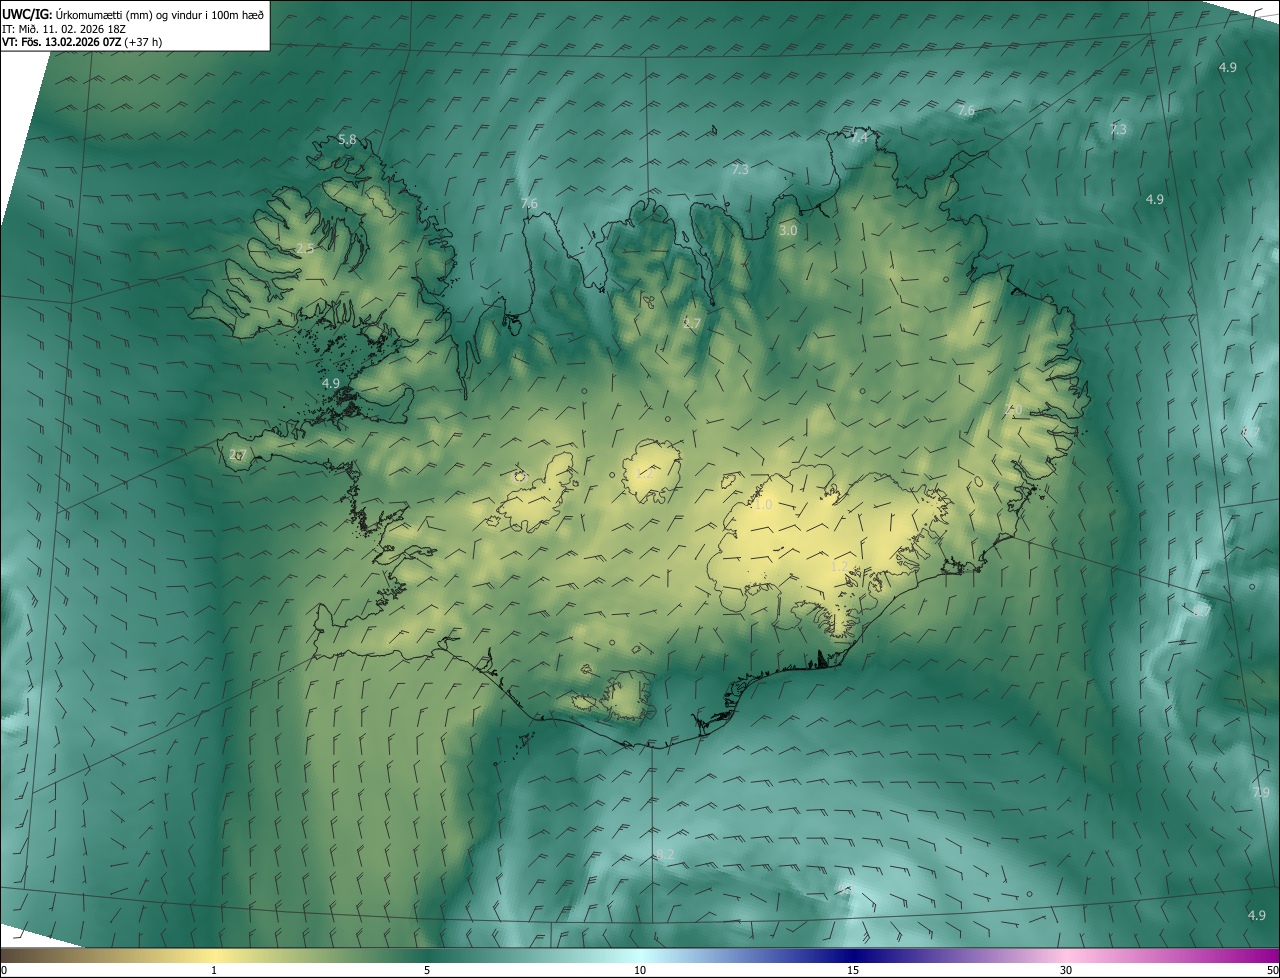Click the colour scale tick label '1'
Screen dimensions: 1280x978
click(214, 970)
